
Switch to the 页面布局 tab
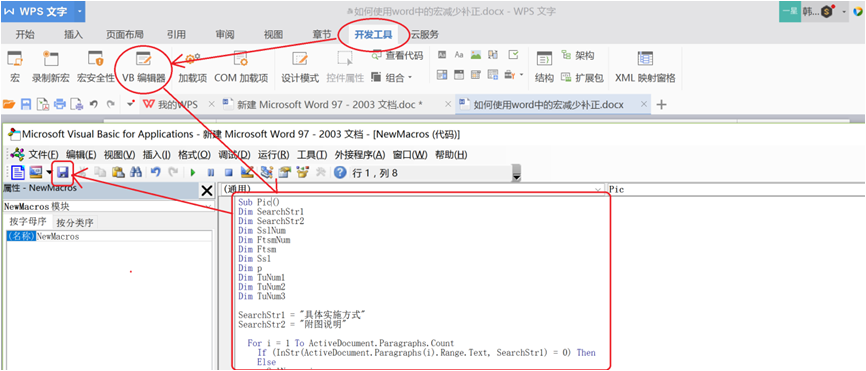pyautogui.click(x=125, y=34)
